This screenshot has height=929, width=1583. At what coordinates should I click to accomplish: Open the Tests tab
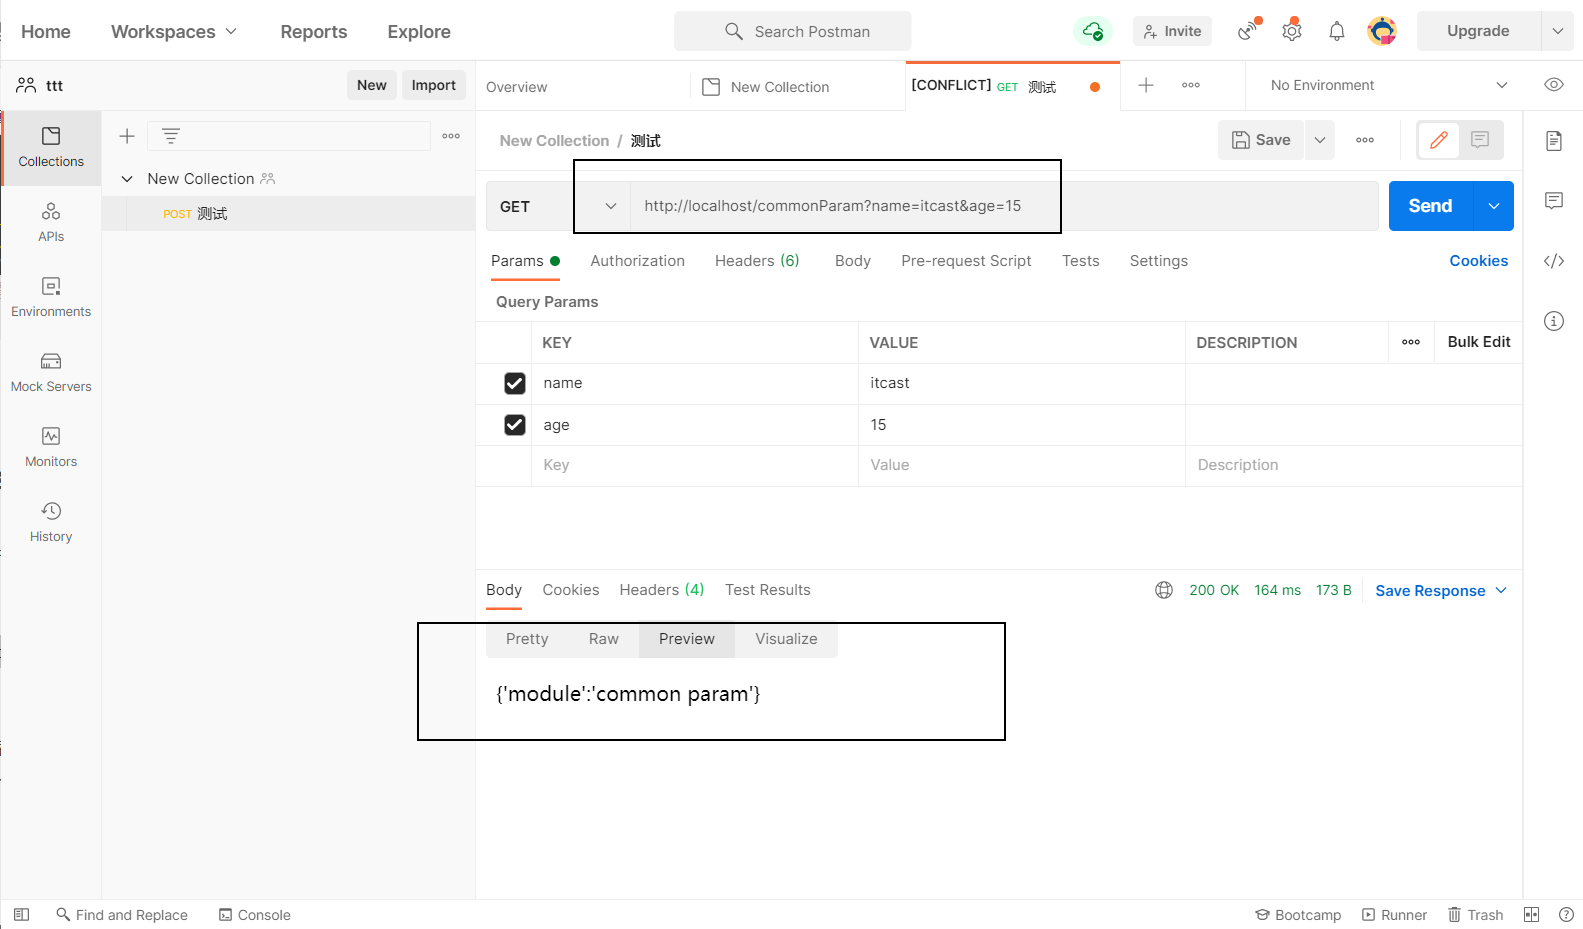pos(1080,261)
